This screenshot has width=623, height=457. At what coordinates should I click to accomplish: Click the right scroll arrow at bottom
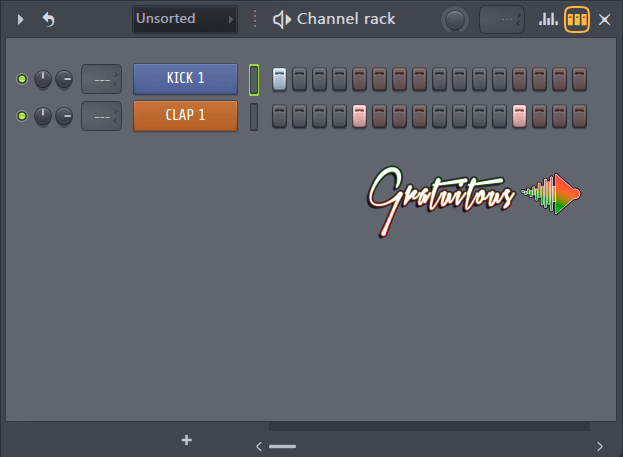600,446
